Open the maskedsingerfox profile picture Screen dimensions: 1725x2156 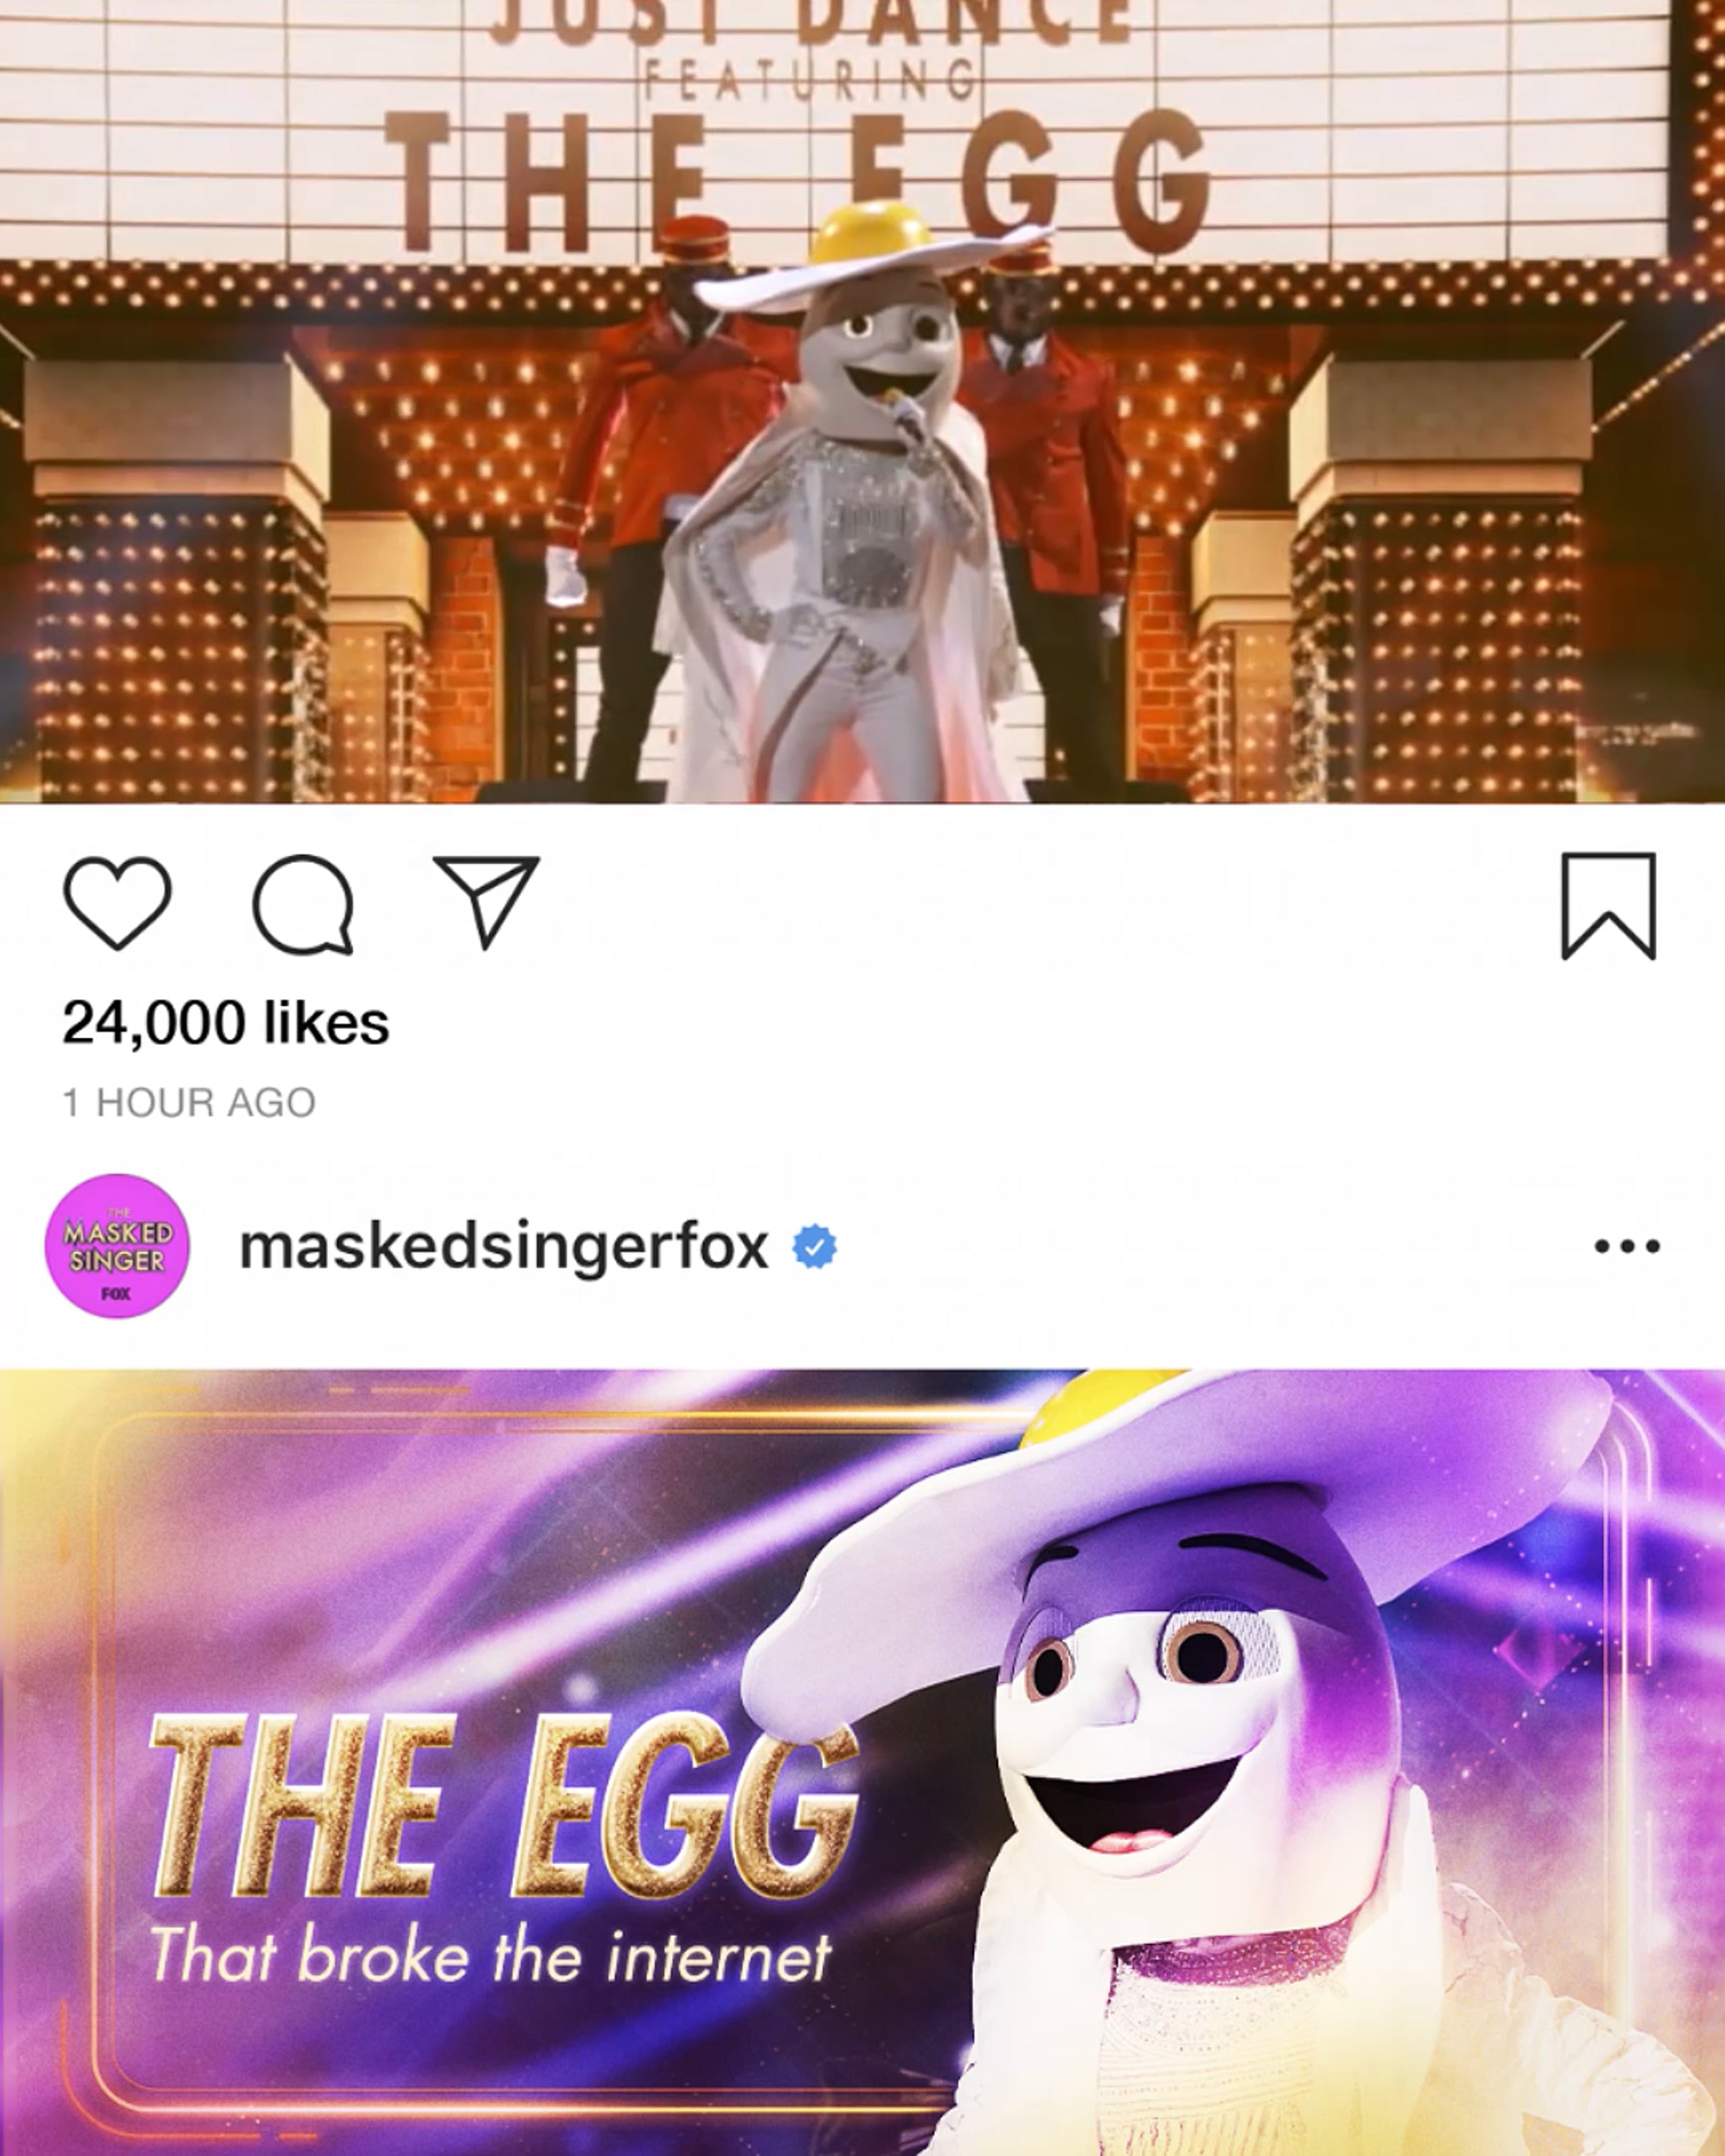[x=117, y=1246]
